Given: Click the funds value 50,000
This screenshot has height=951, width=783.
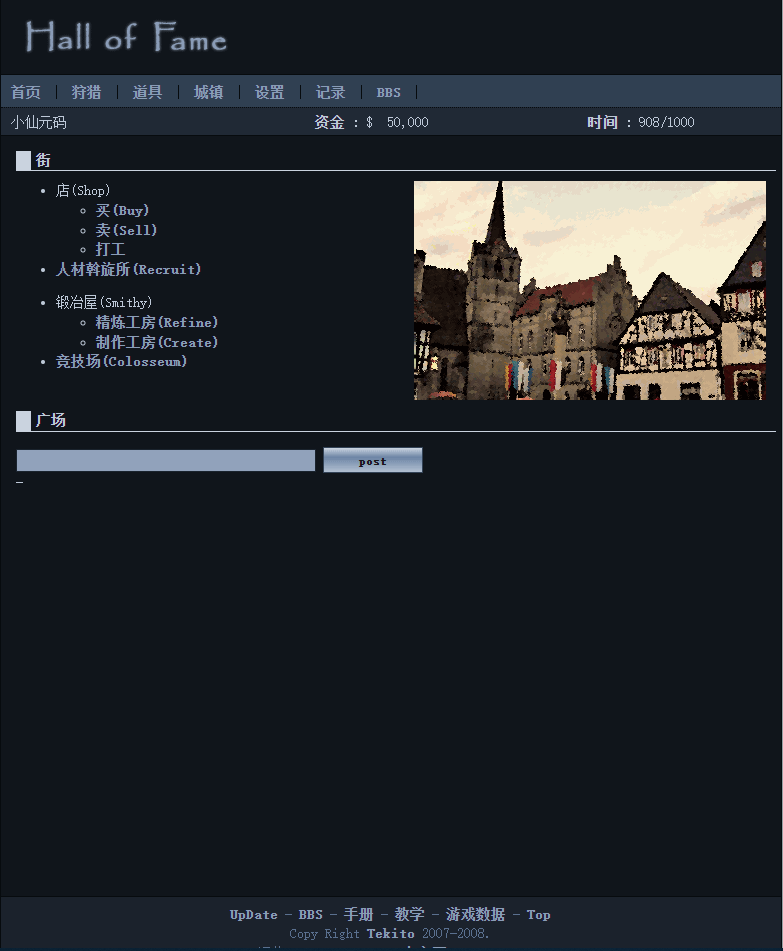Looking at the screenshot, I should pos(408,123).
